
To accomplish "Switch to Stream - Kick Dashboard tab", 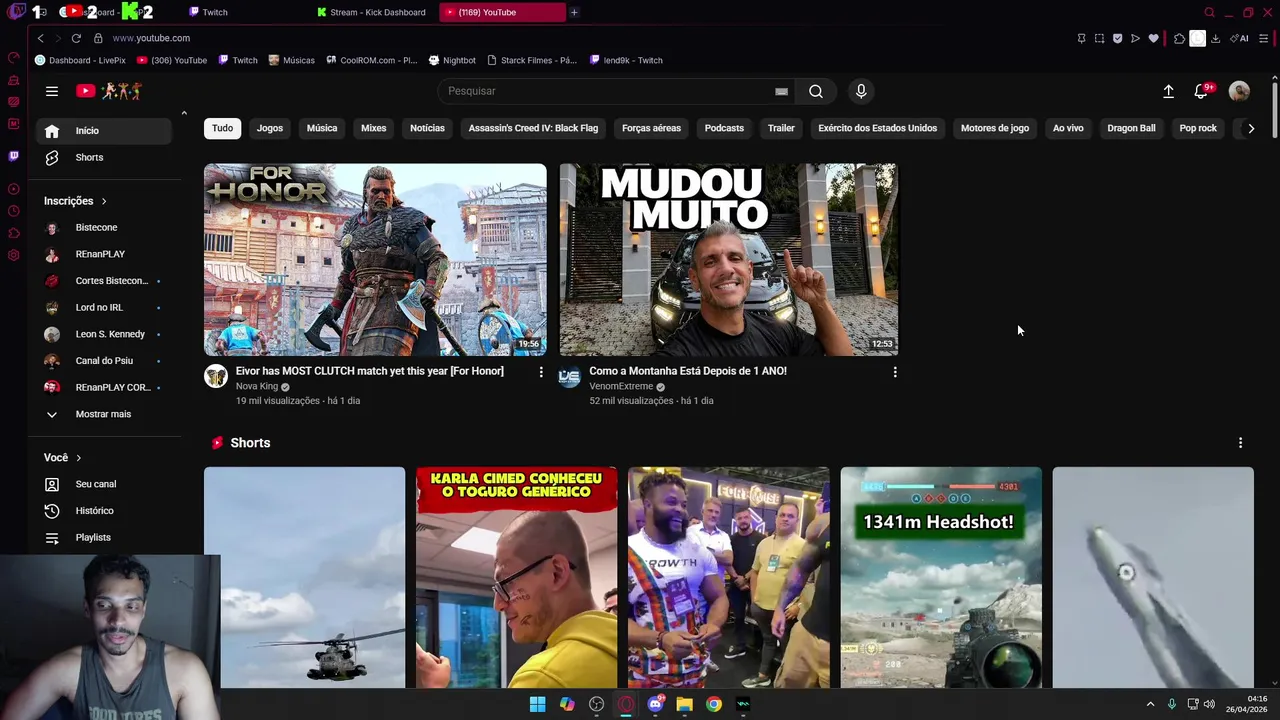I will [370, 12].
